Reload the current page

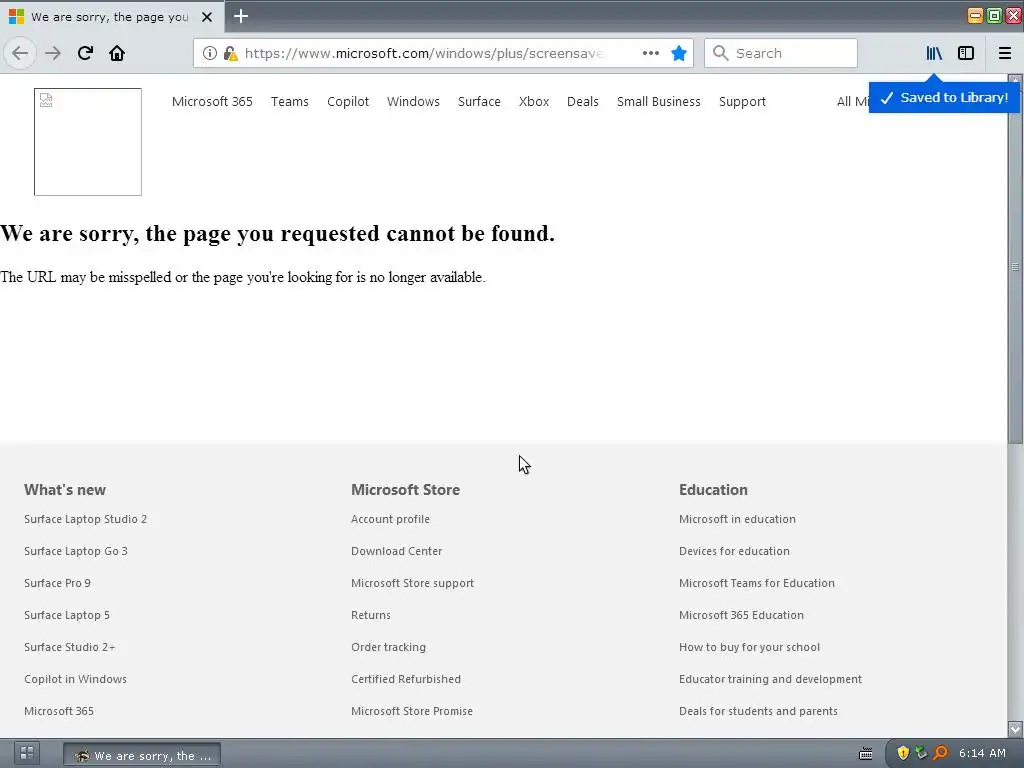tap(85, 53)
